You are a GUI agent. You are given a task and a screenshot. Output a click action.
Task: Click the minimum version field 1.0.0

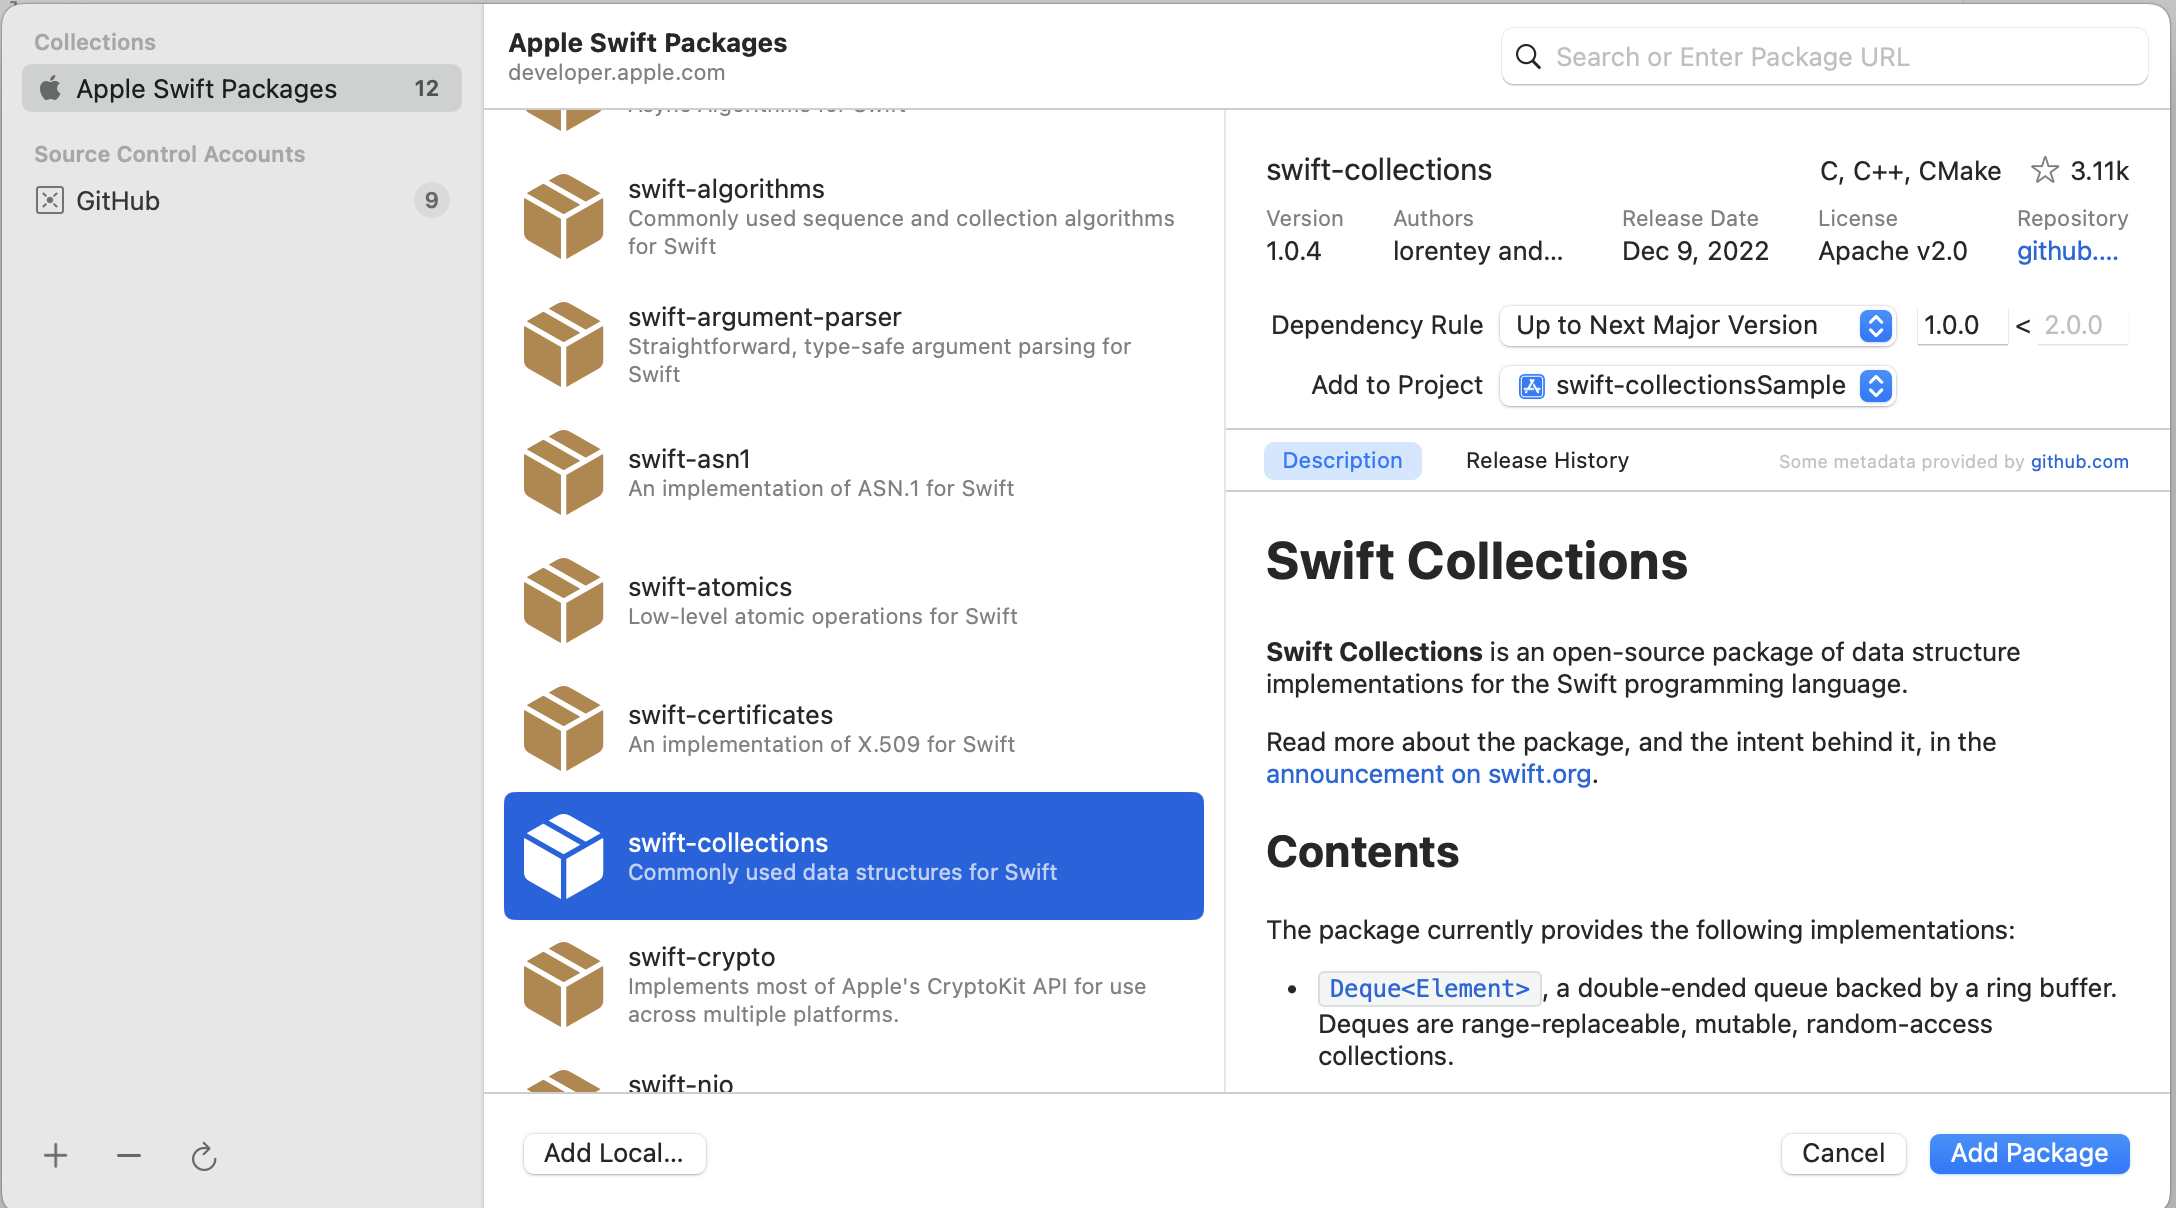(1961, 326)
